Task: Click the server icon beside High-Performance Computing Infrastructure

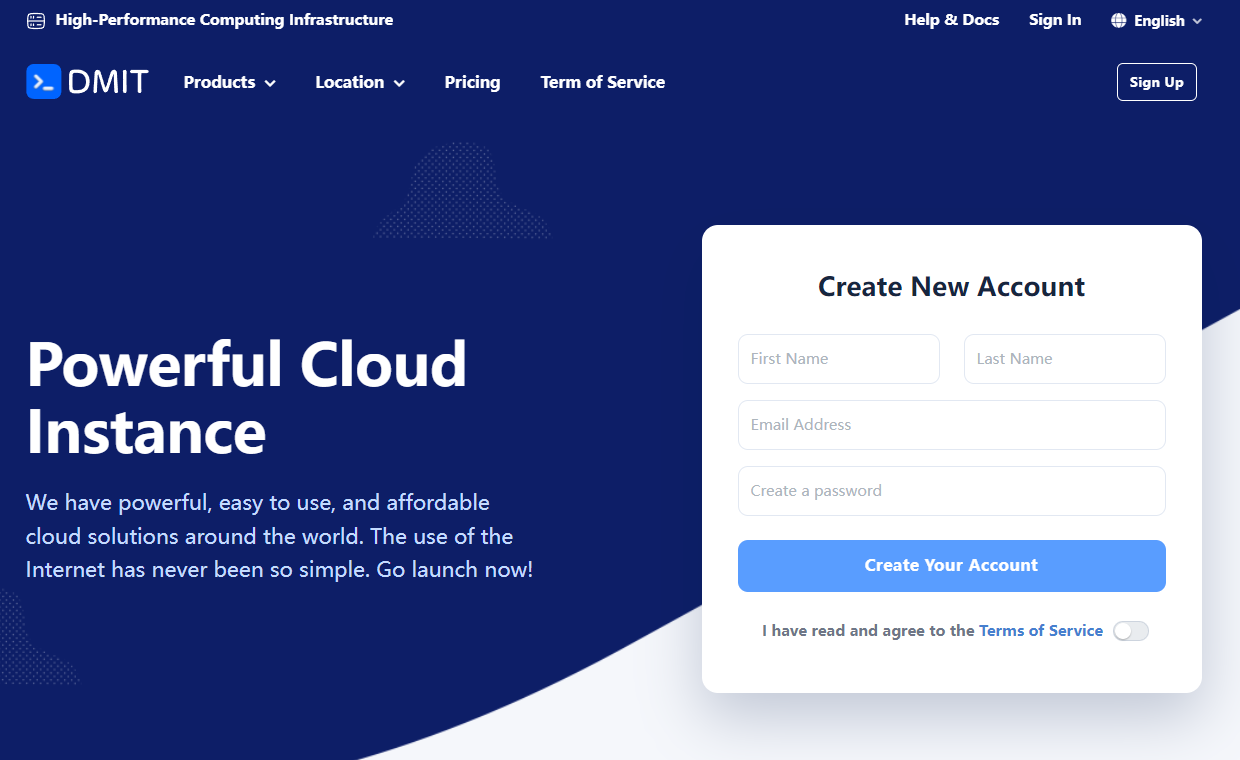Action: click(x=36, y=20)
